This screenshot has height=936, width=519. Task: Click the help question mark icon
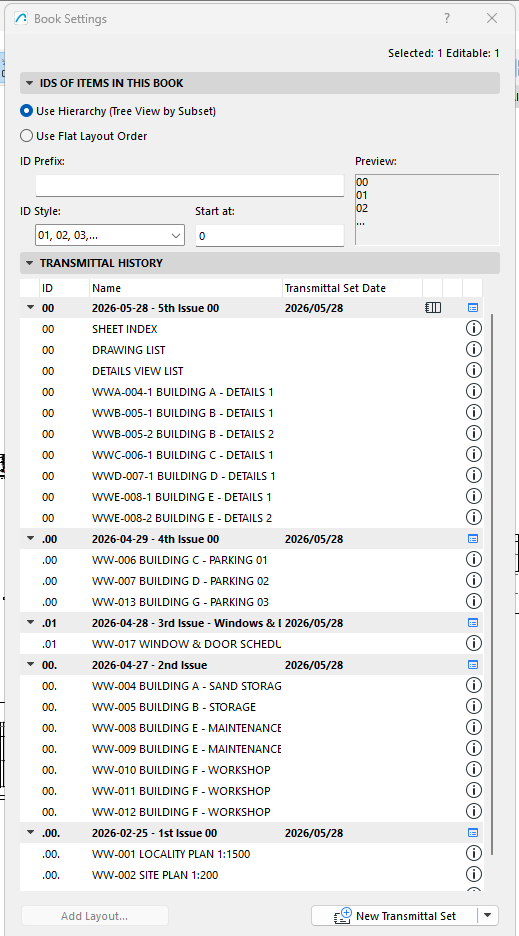point(447,19)
